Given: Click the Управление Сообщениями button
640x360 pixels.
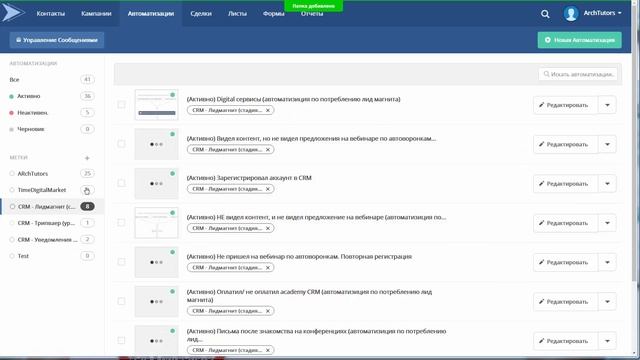Looking at the screenshot, I should [x=57, y=40].
